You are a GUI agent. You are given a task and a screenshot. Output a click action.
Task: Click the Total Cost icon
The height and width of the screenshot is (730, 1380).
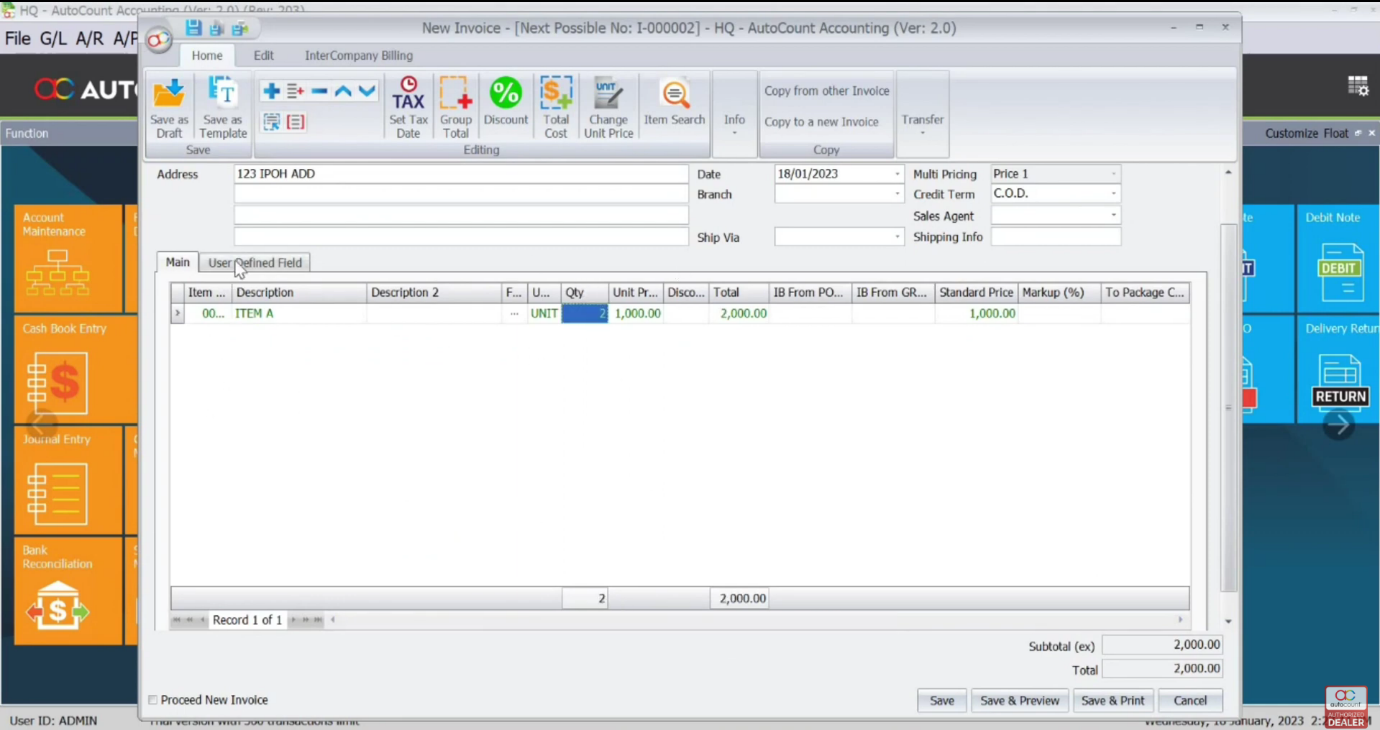coord(556,95)
